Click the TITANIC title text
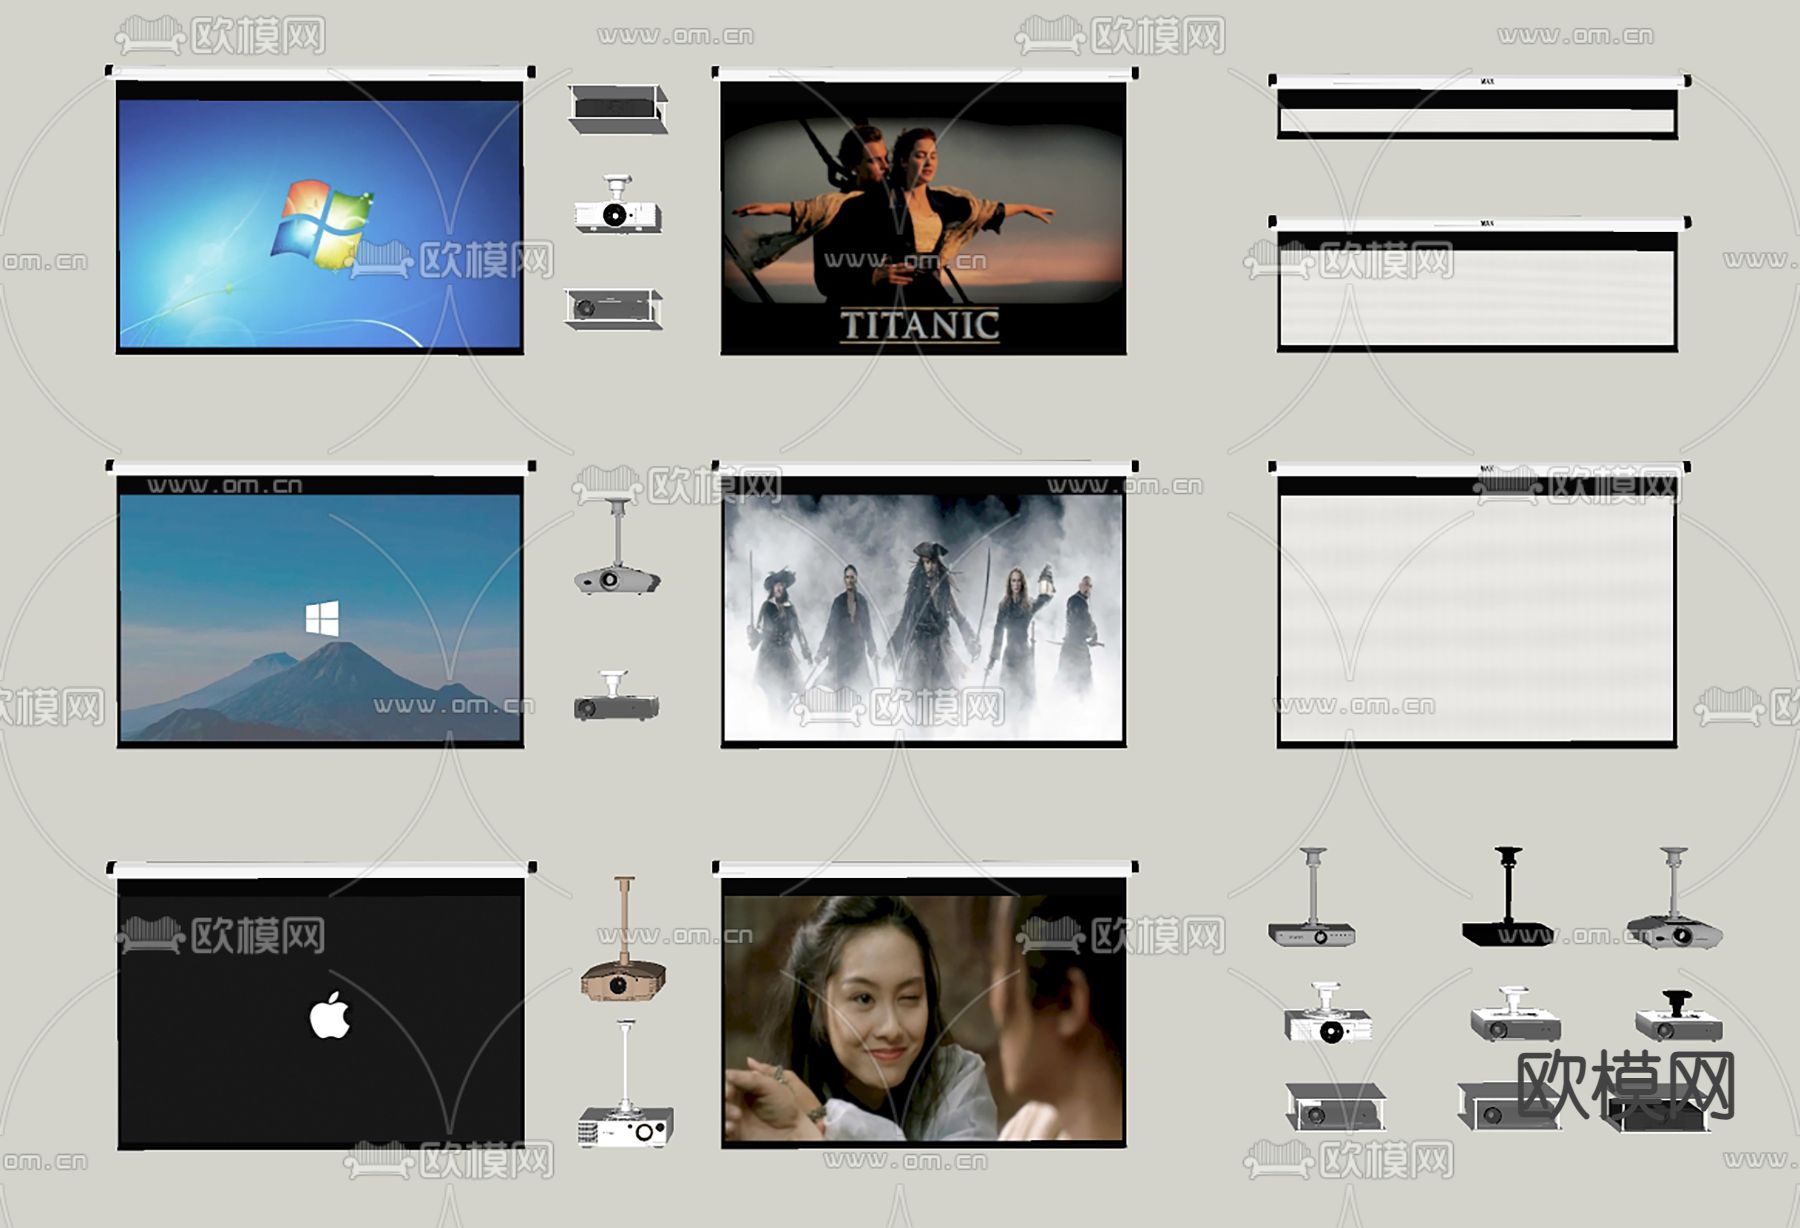Viewport: 1800px width, 1228px height. (920, 325)
